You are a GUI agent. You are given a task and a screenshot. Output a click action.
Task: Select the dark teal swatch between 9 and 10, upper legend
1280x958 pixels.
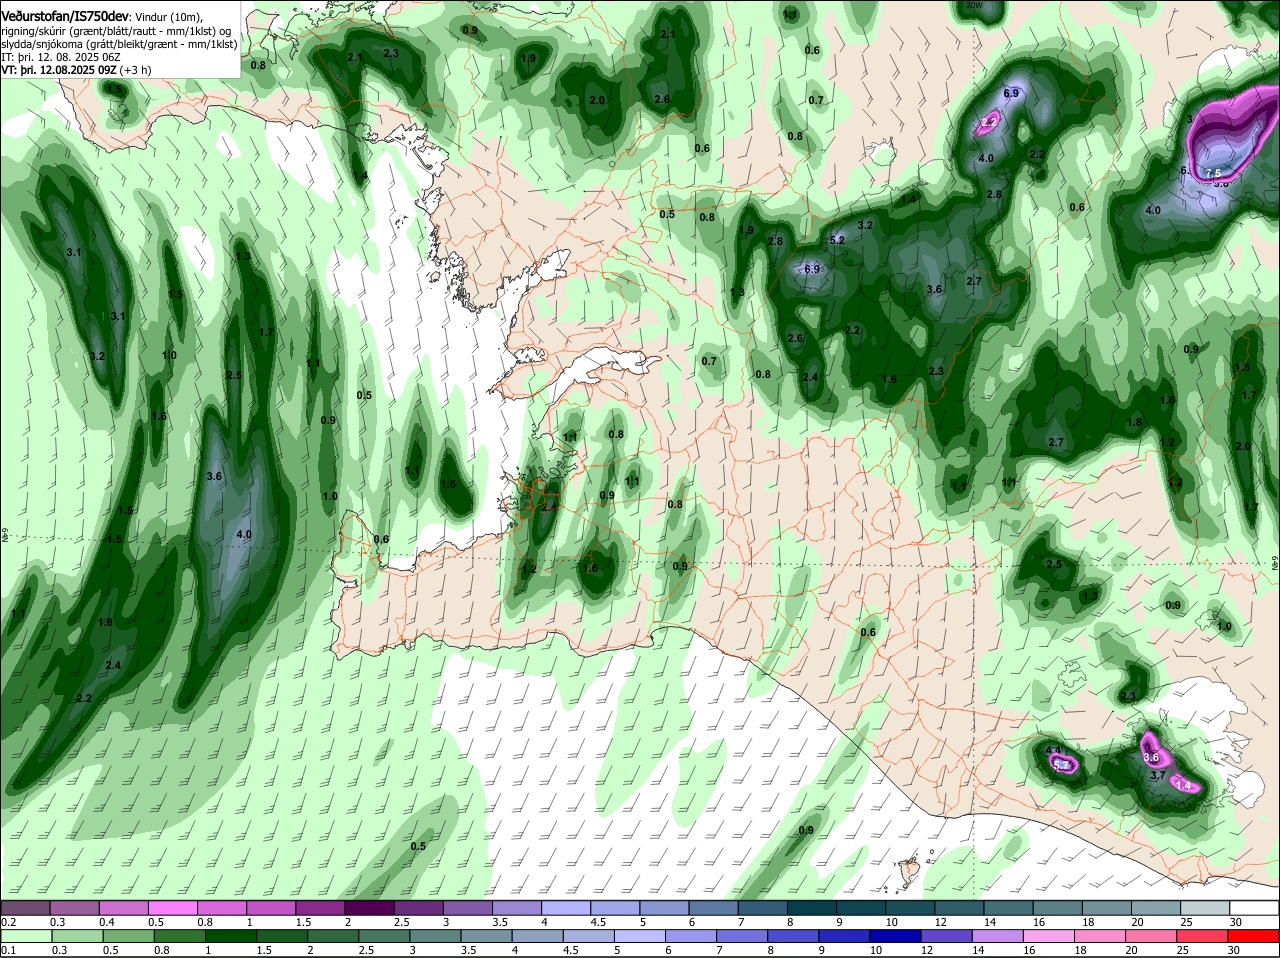861,907
